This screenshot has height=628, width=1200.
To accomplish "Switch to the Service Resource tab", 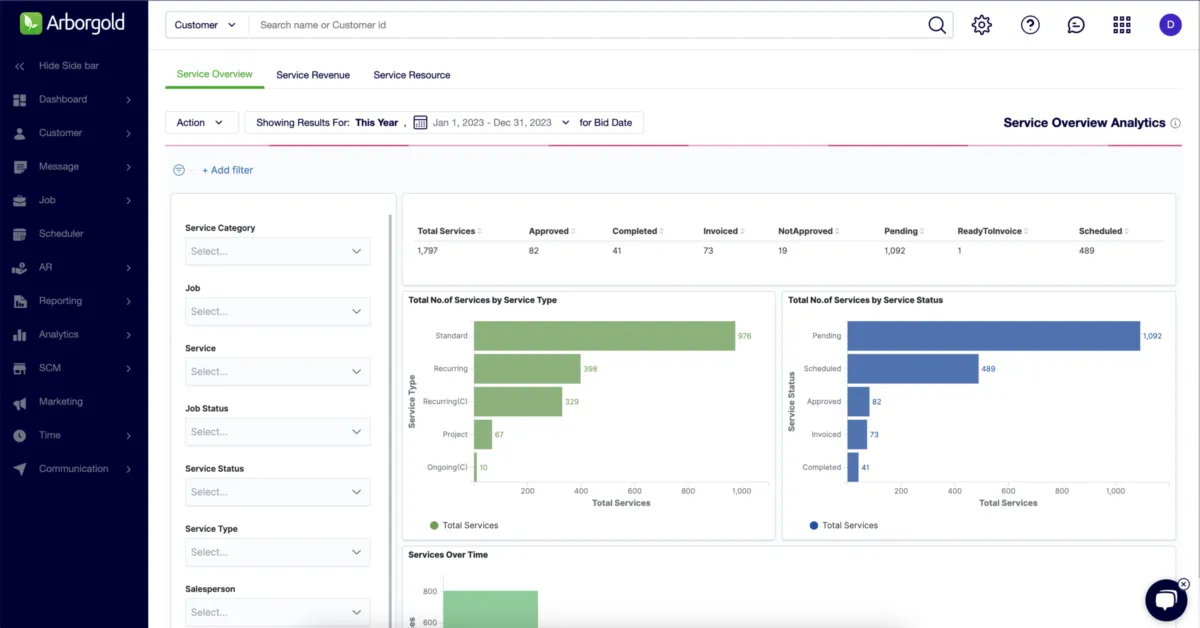I will pyautogui.click(x=412, y=75).
